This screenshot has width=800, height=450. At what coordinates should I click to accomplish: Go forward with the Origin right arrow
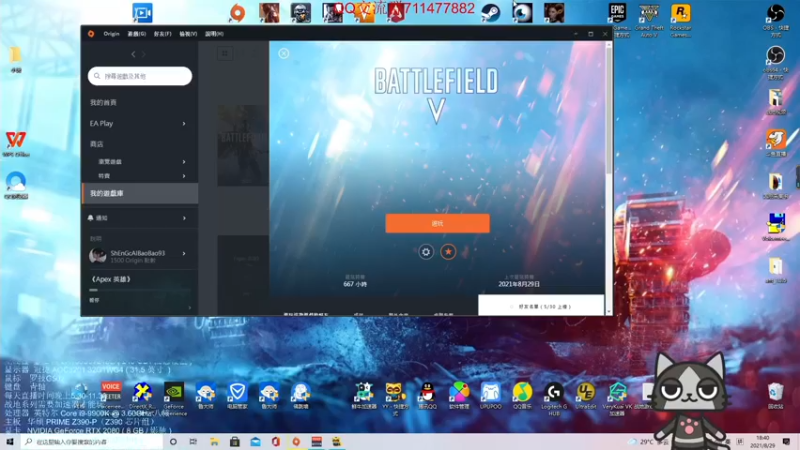coord(144,54)
